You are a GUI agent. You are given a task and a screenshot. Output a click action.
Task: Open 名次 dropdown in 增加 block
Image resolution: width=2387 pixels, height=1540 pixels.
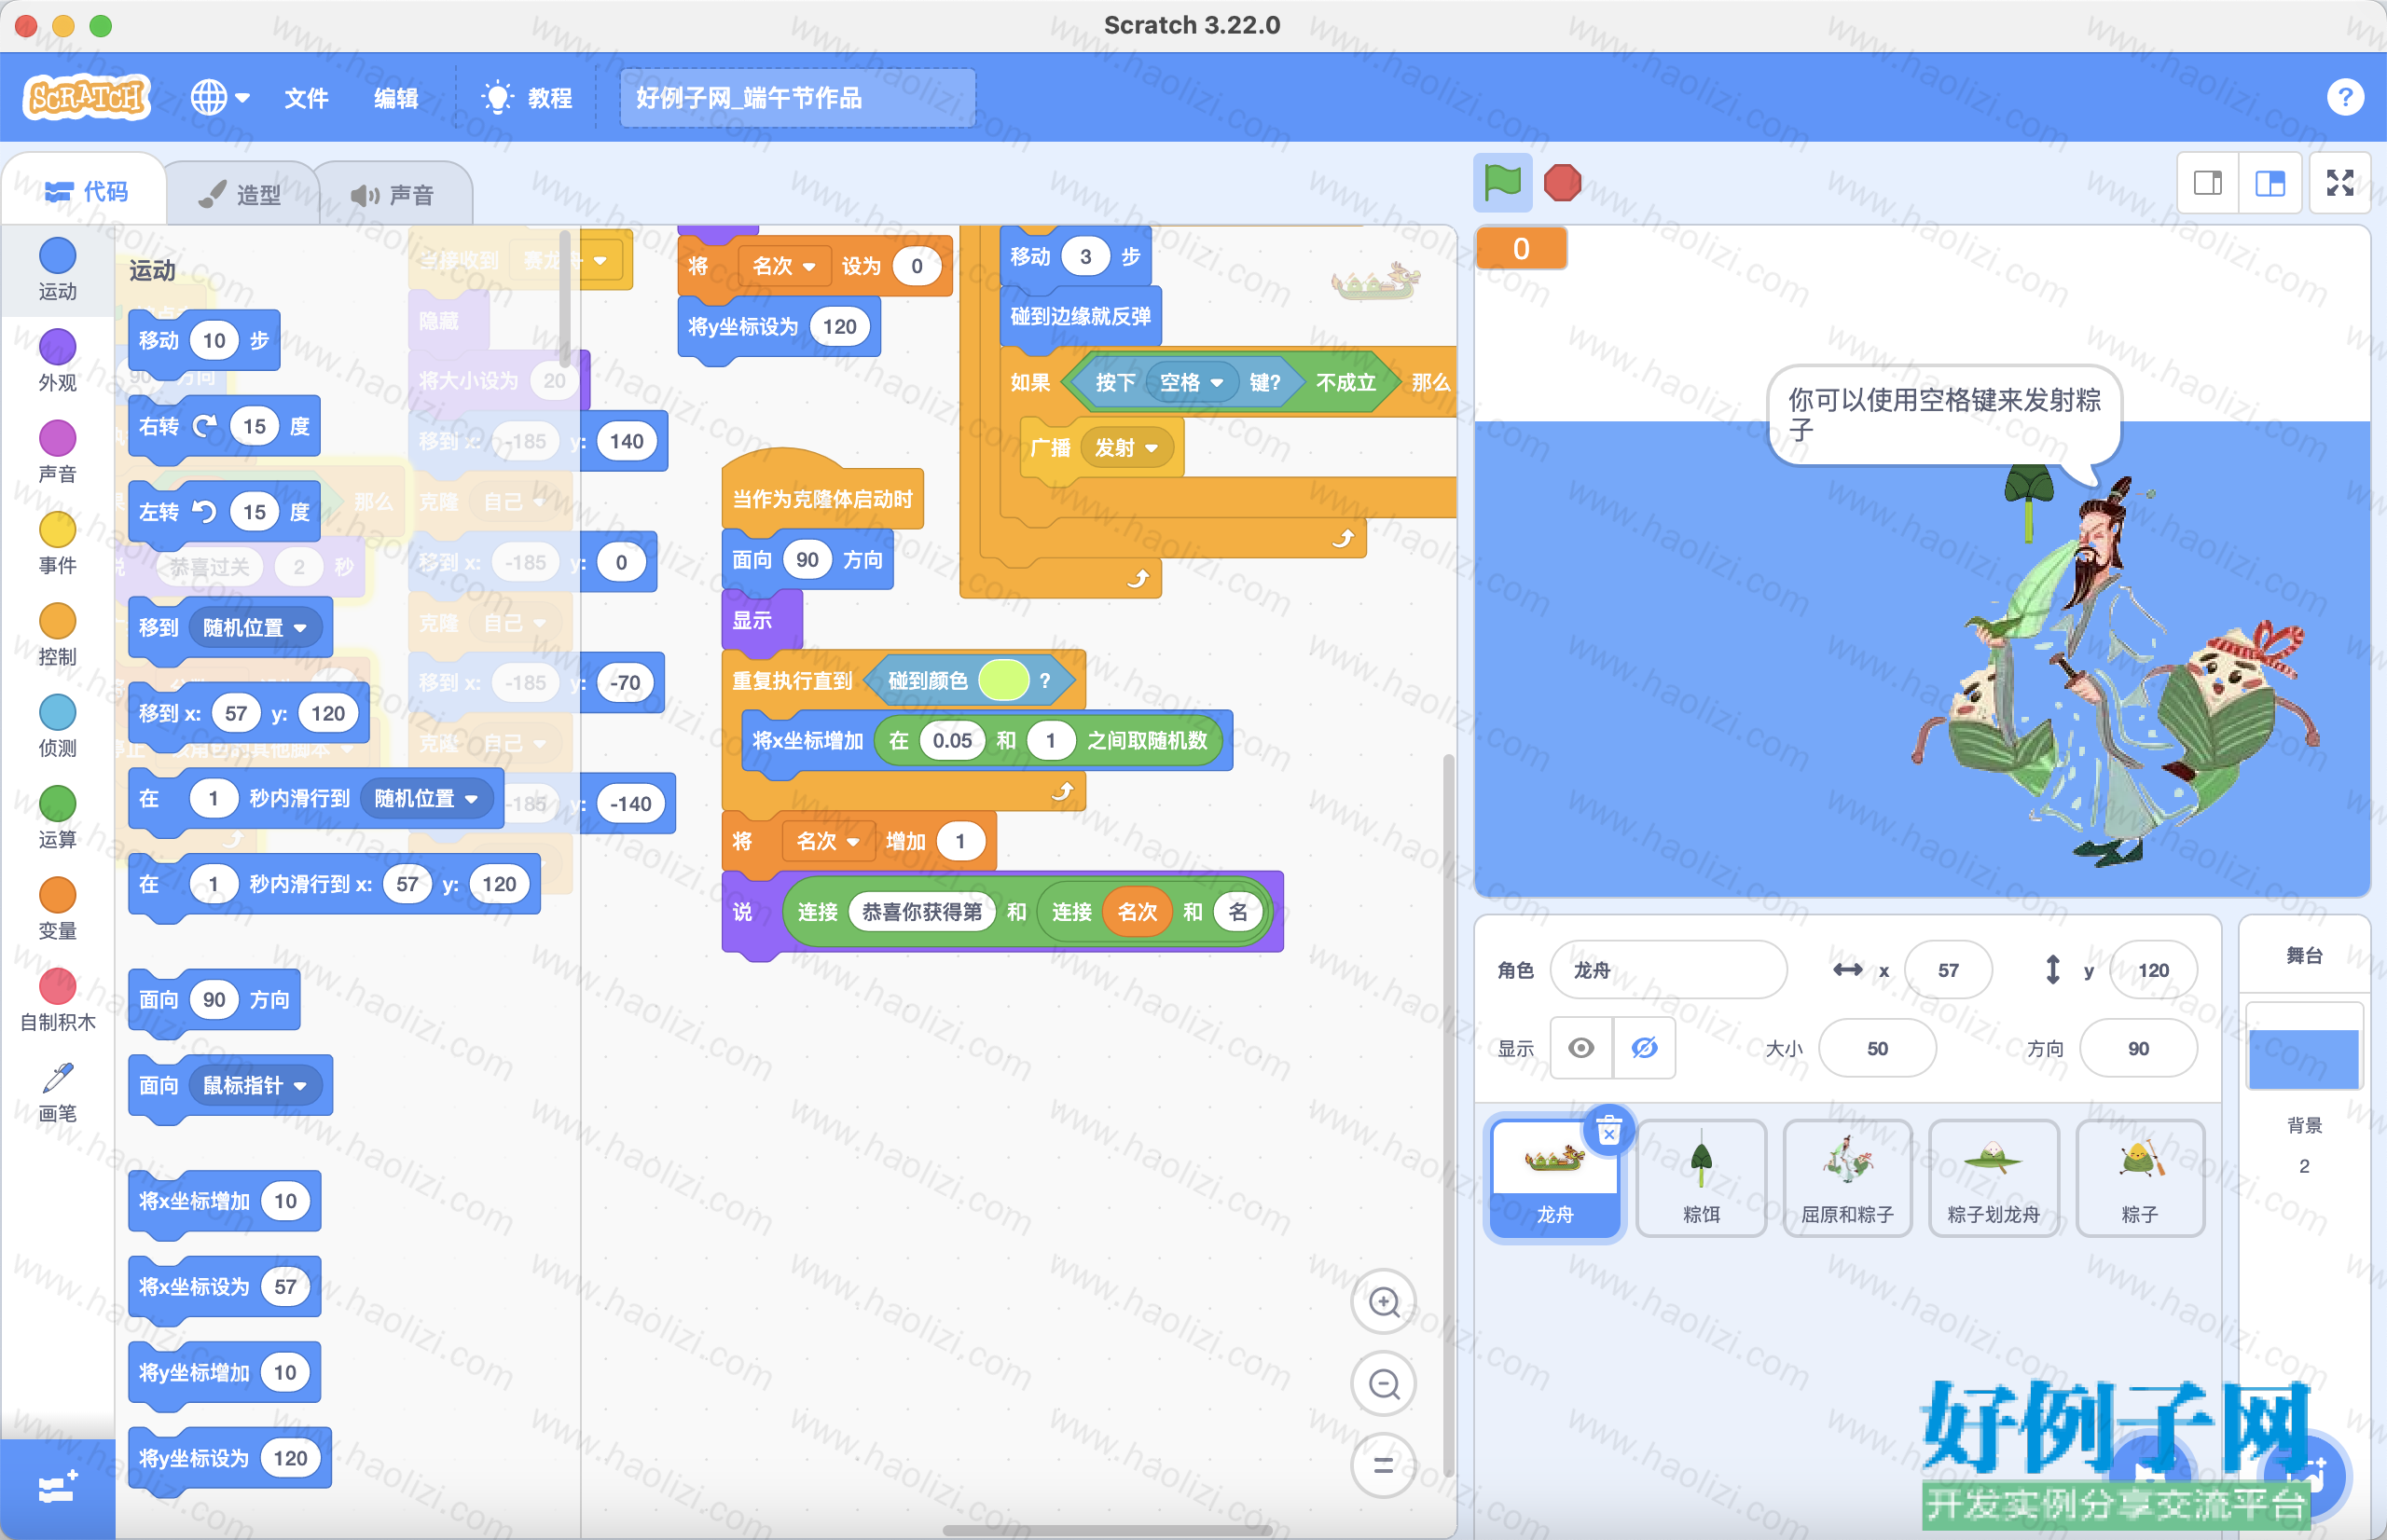[828, 841]
